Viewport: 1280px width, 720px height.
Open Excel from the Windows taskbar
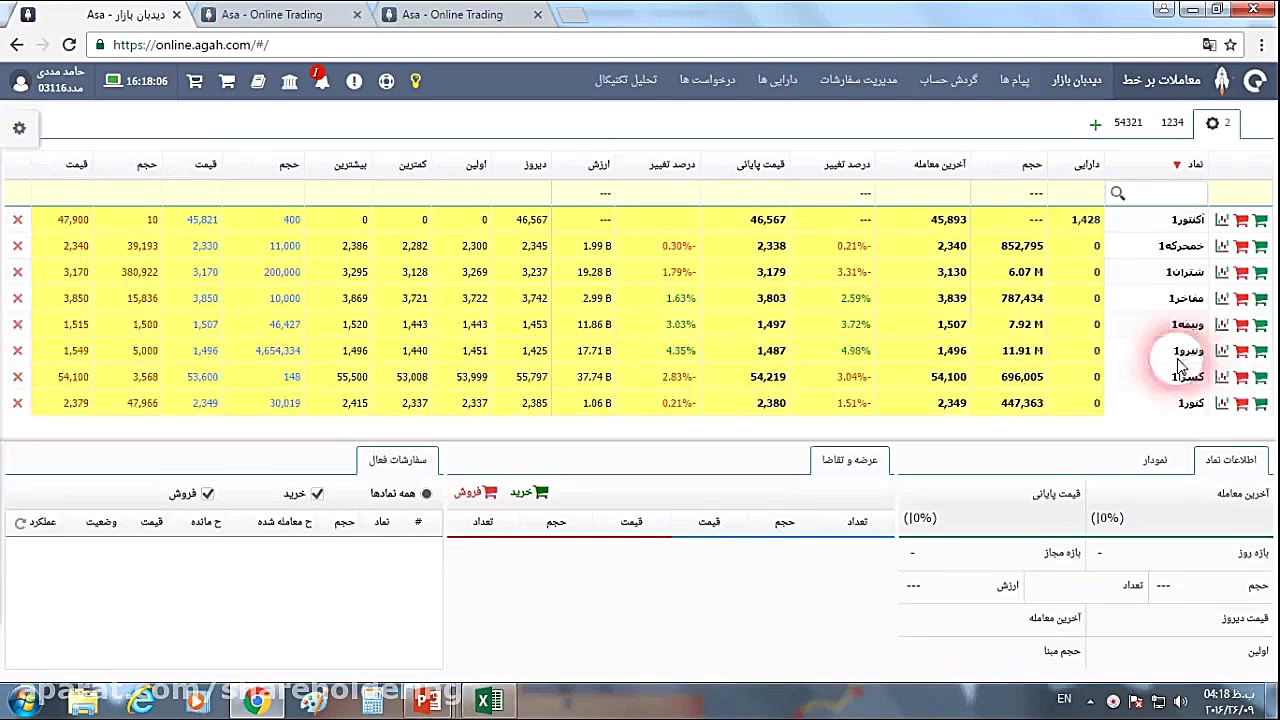488,701
